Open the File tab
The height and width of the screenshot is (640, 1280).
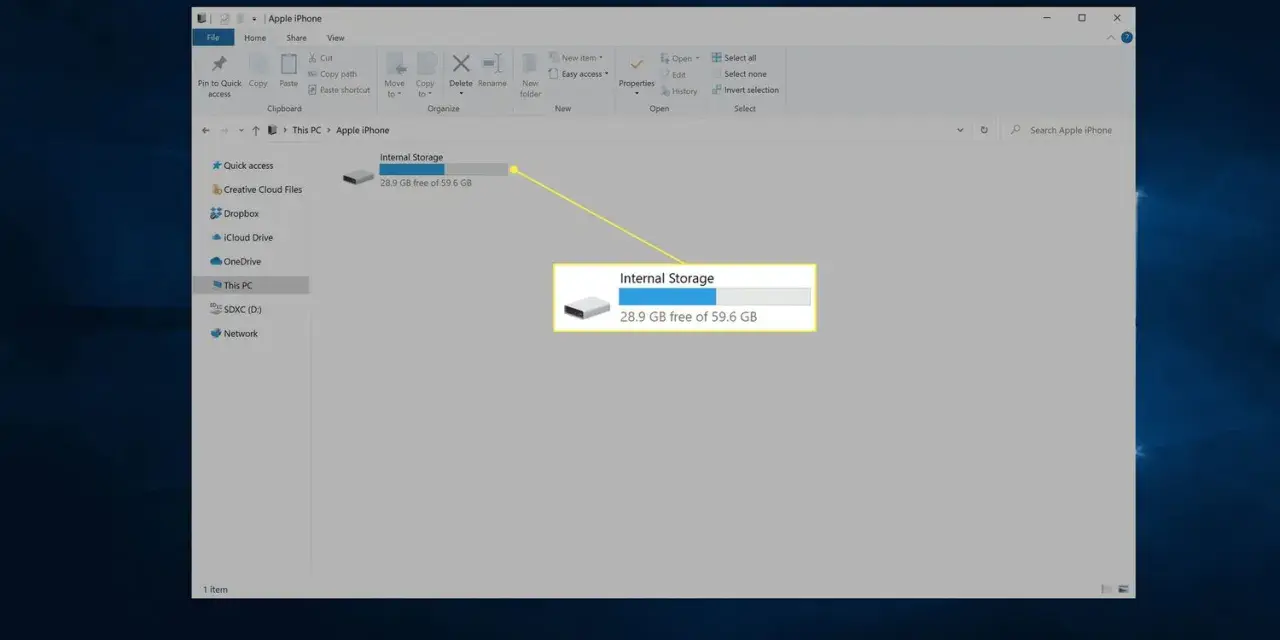click(x=213, y=38)
